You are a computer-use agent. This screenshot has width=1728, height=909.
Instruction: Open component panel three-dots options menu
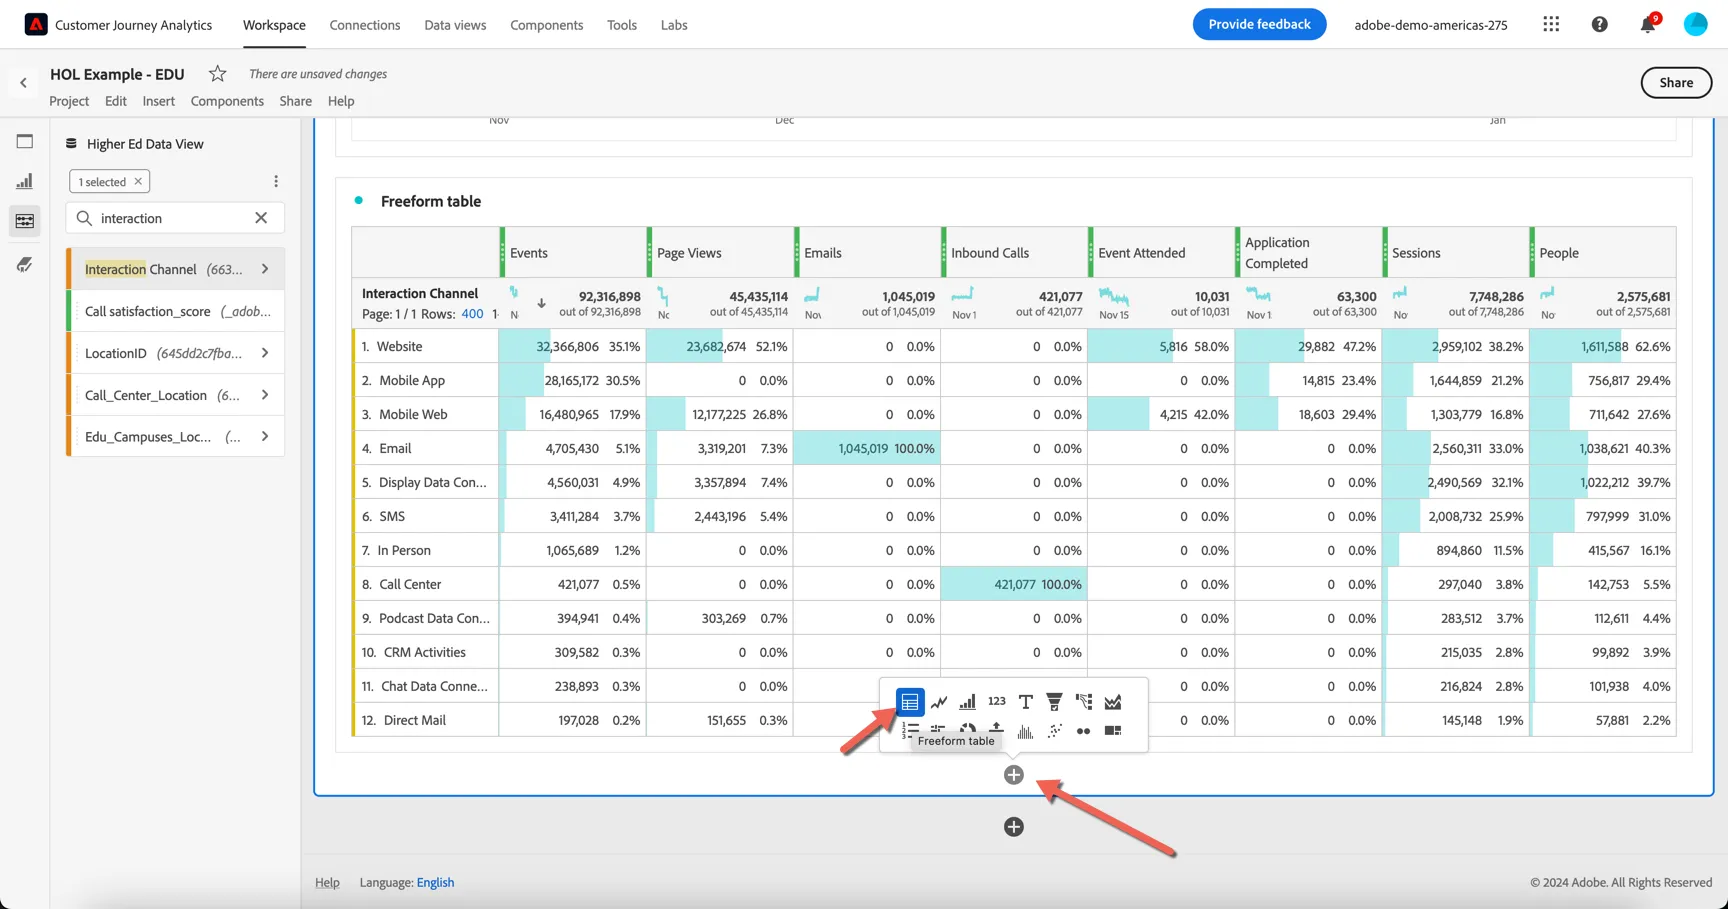click(x=276, y=181)
